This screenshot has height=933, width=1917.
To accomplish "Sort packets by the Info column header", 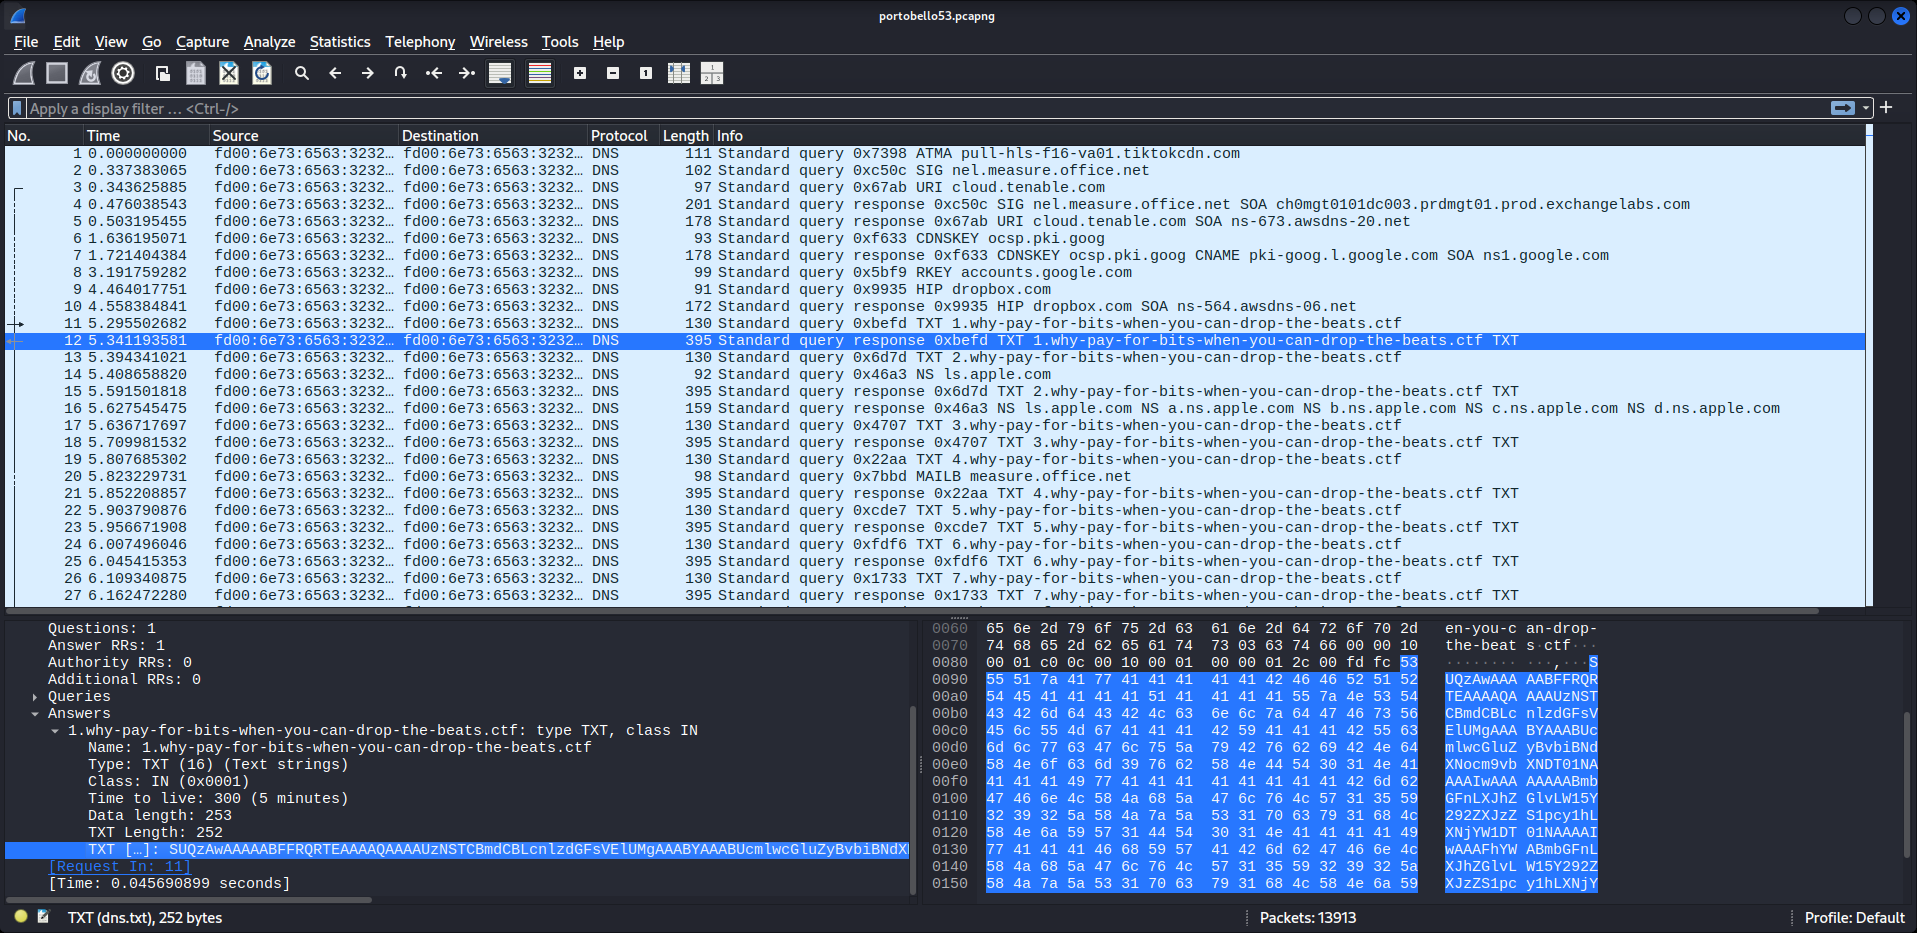I will click(x=1290, y=135).
